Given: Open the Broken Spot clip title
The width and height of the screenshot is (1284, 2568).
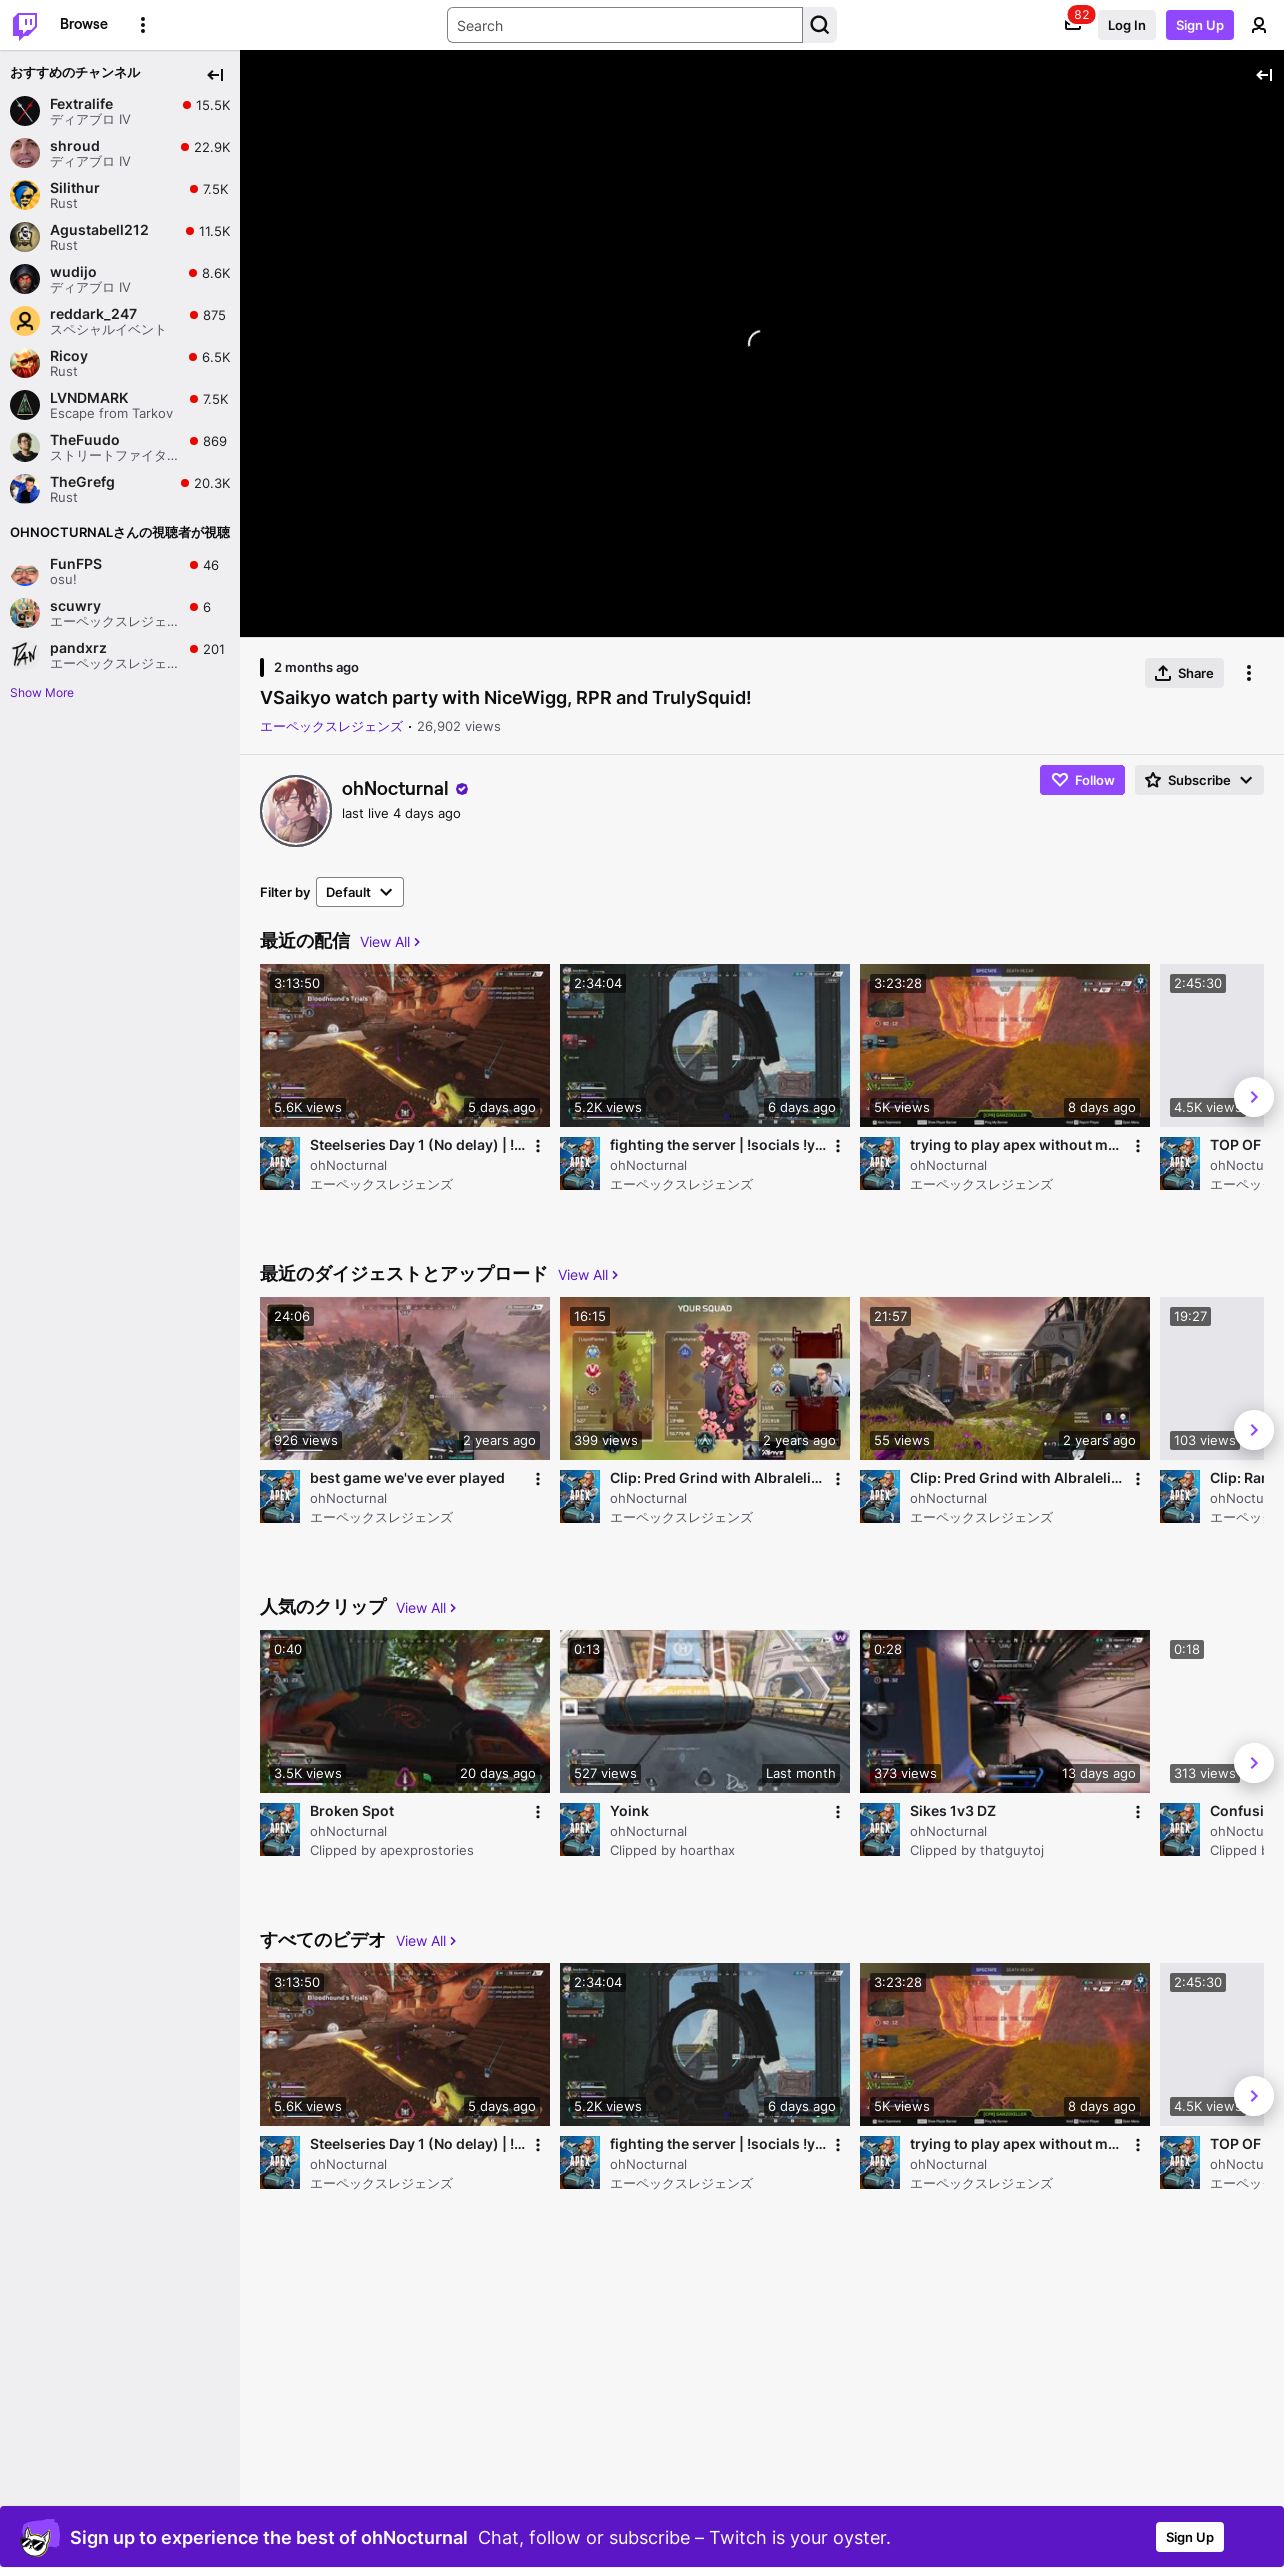Looking at the screenshot, I should (x=352, y=1811).
